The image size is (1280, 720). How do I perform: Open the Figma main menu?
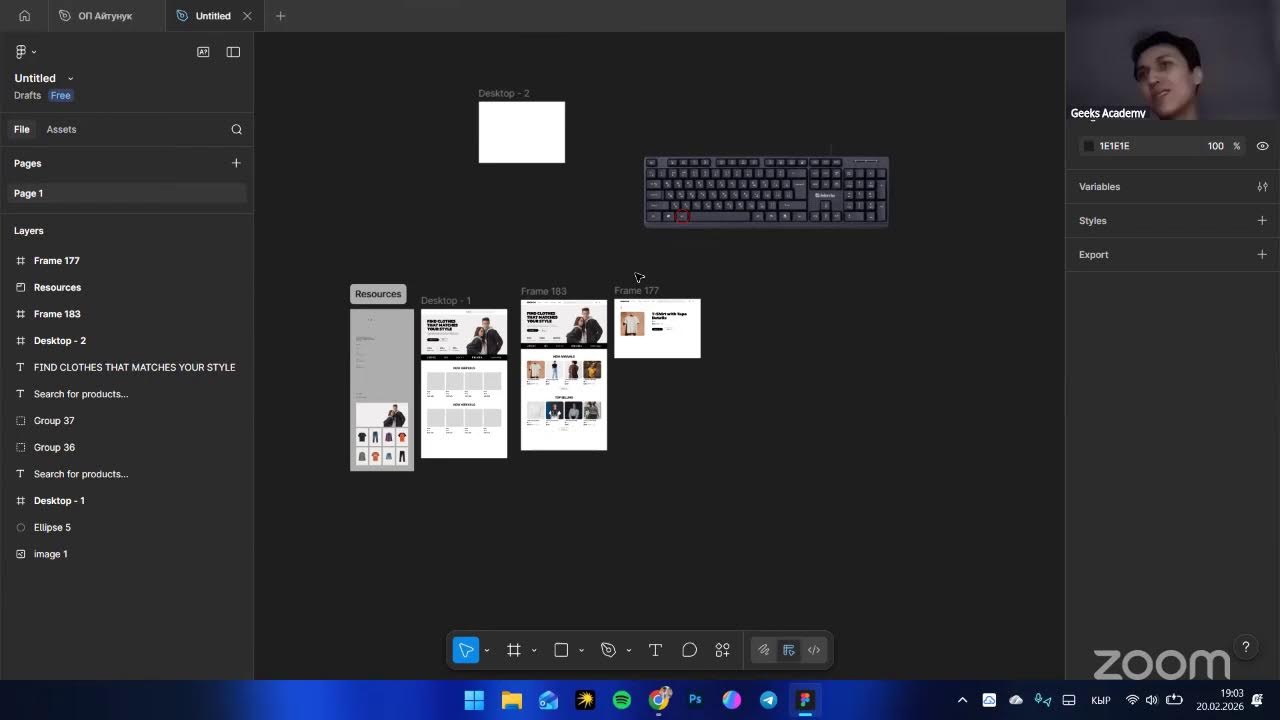25,52
